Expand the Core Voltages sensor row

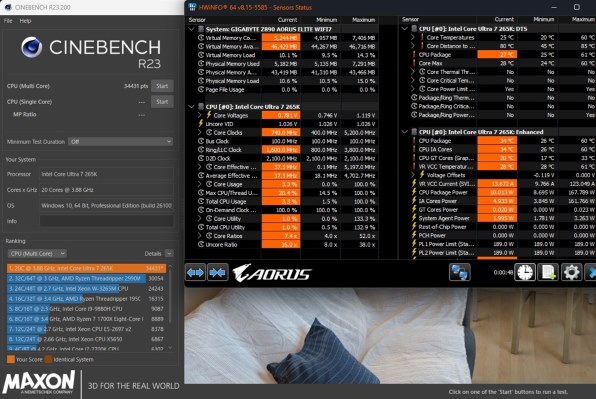coord(200,115)
